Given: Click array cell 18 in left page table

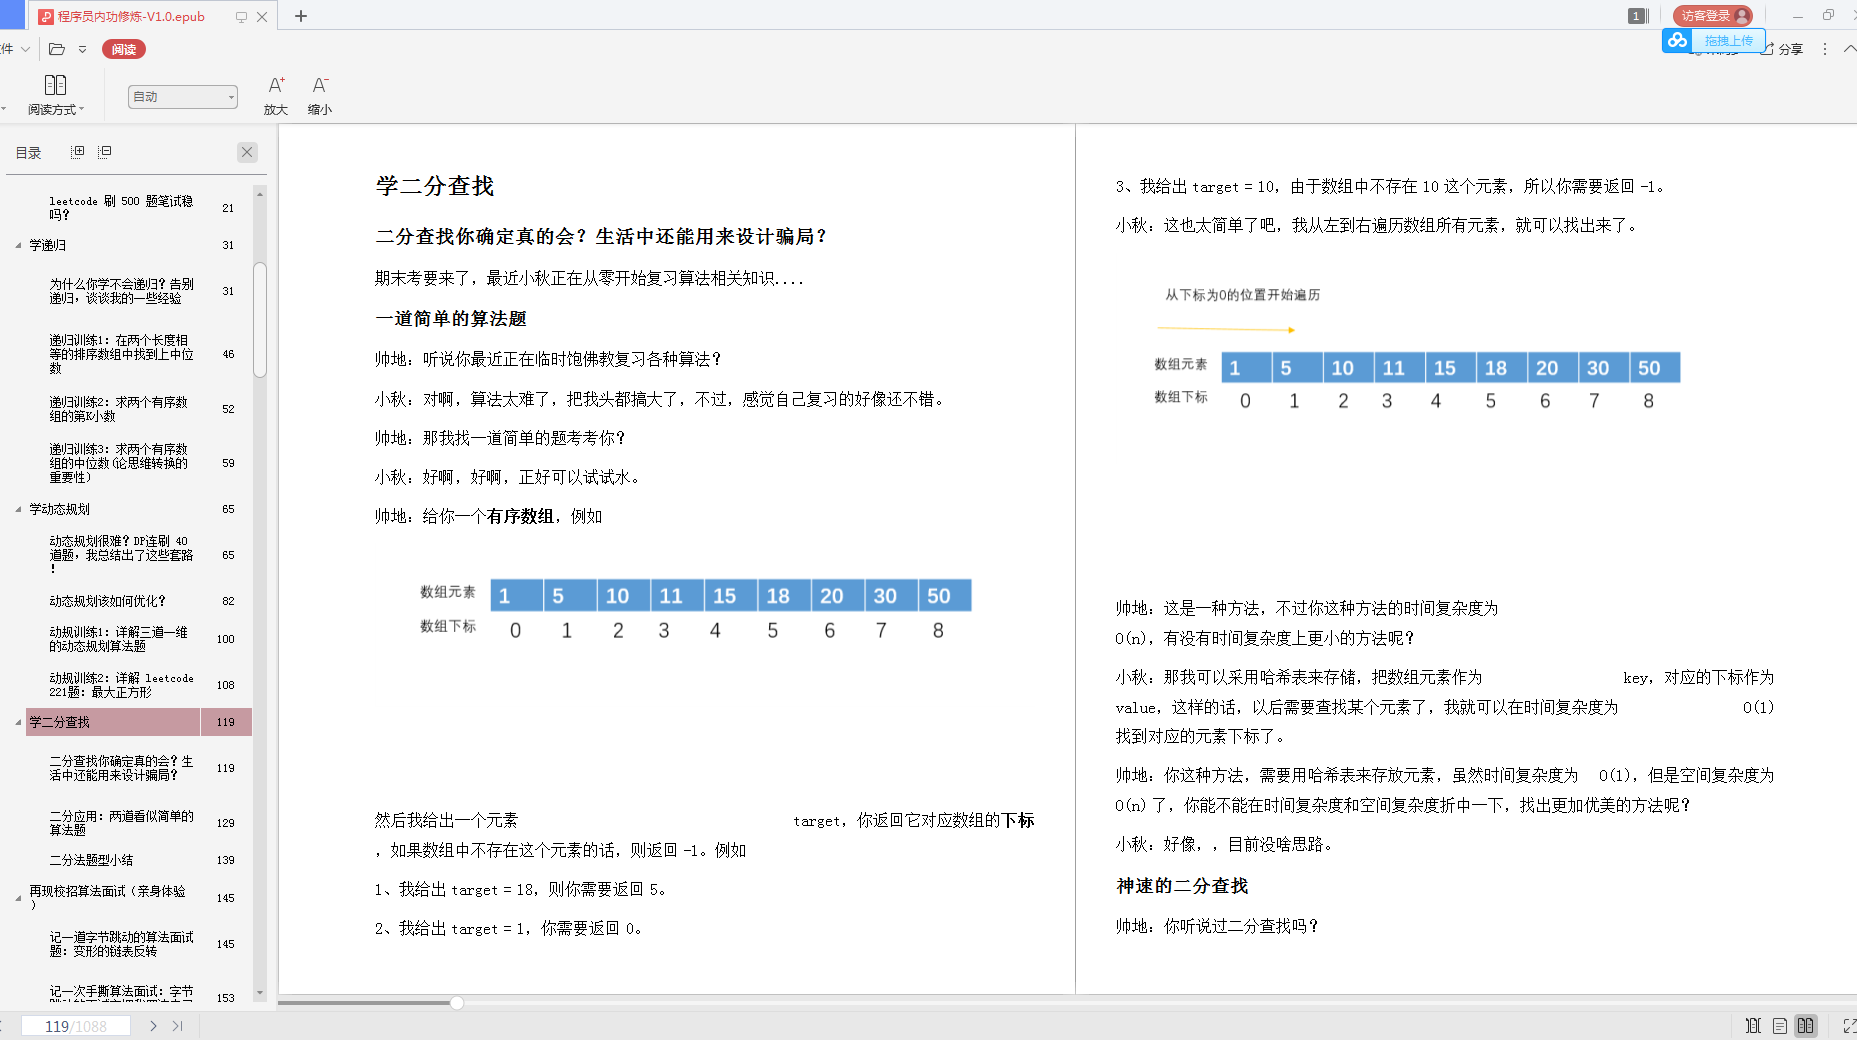Looking at the screenshot, I should (x=784, y=596).
